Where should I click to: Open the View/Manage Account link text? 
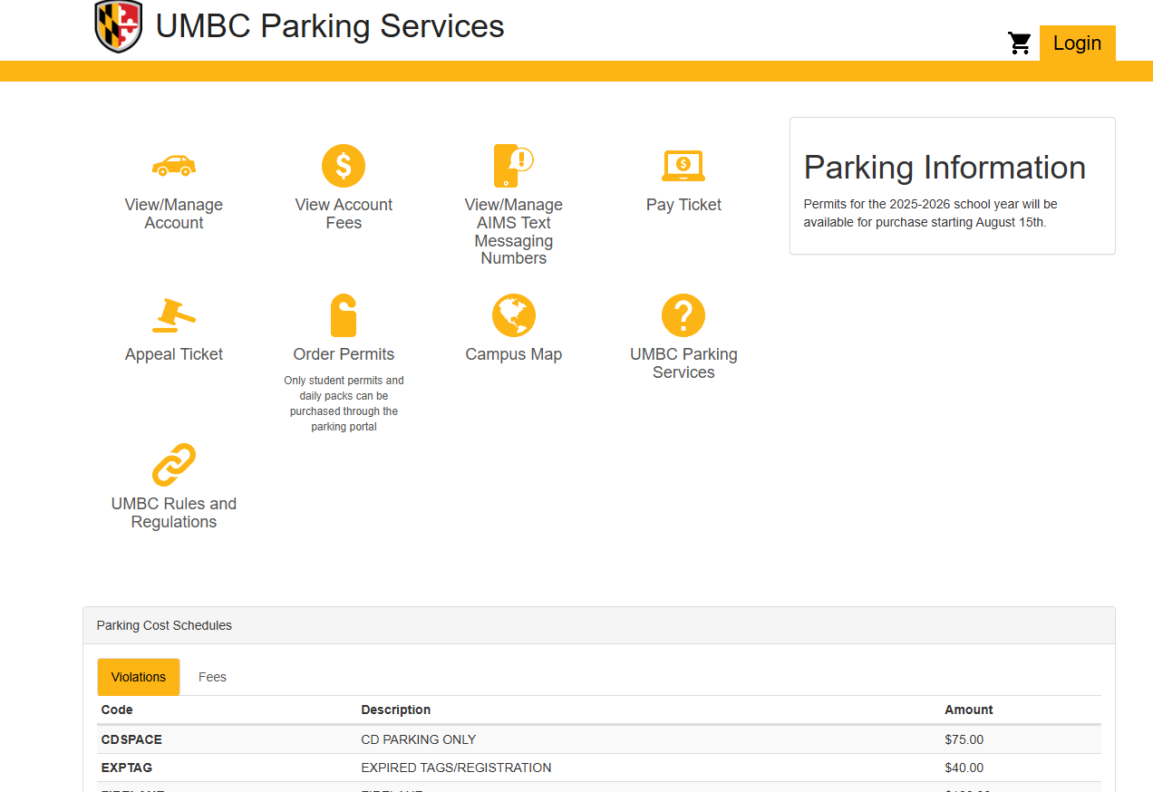click(174, 214)
